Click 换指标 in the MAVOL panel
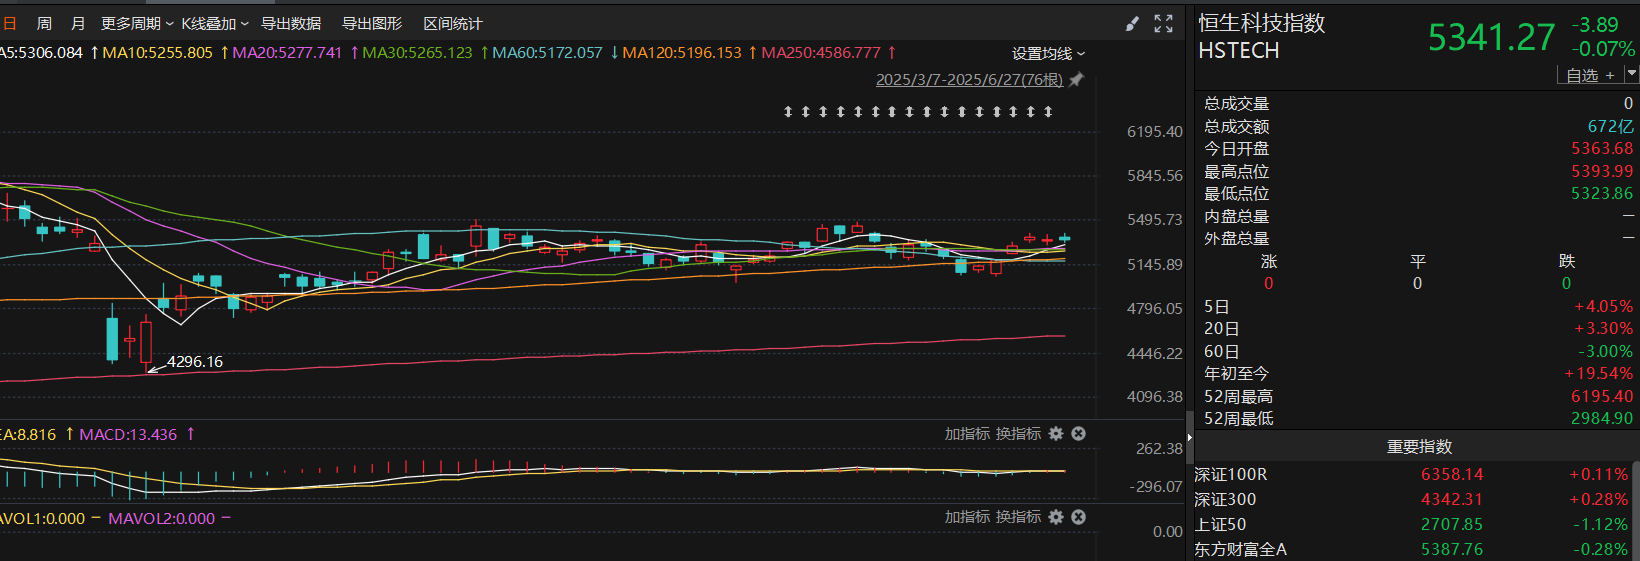The width and height of the screenshot is (1640, 561). [x=1018, y=517]
